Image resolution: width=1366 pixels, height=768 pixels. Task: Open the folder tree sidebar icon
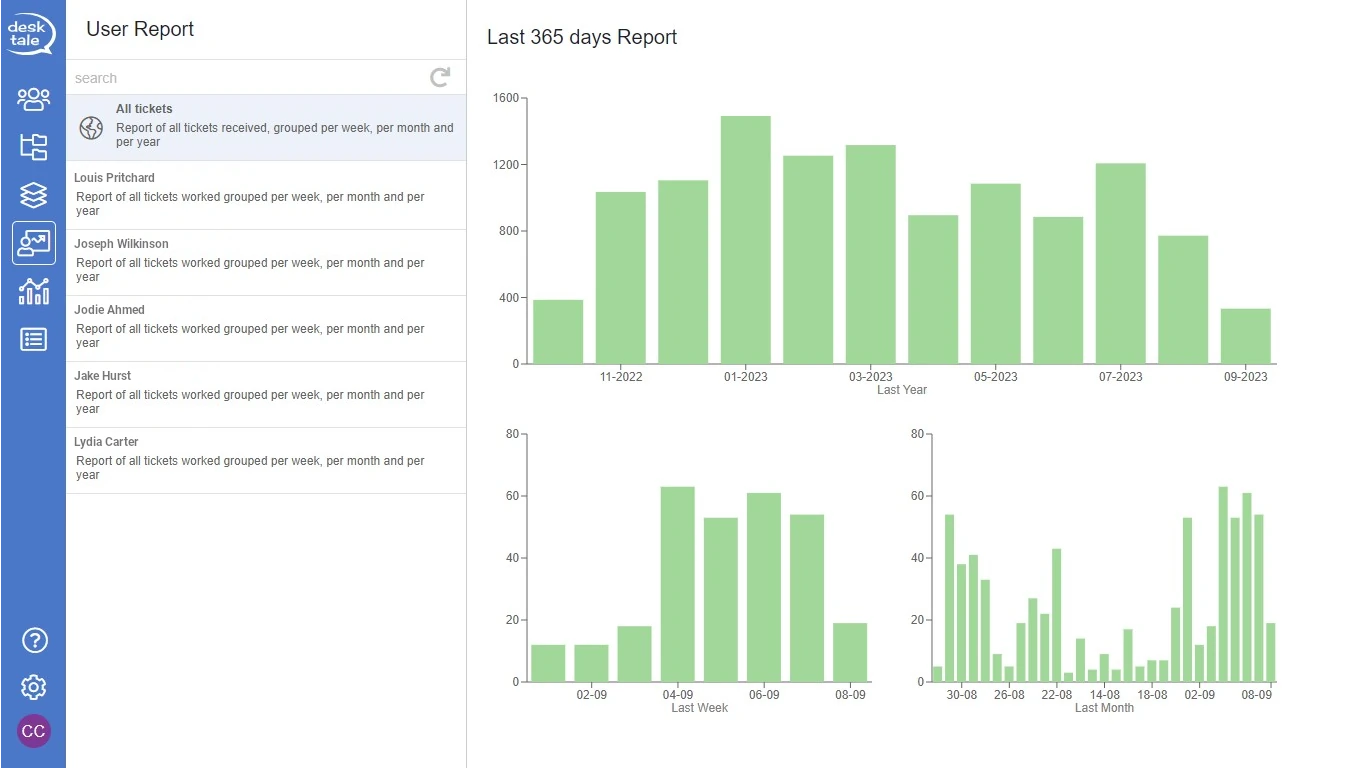coord(33,147)
